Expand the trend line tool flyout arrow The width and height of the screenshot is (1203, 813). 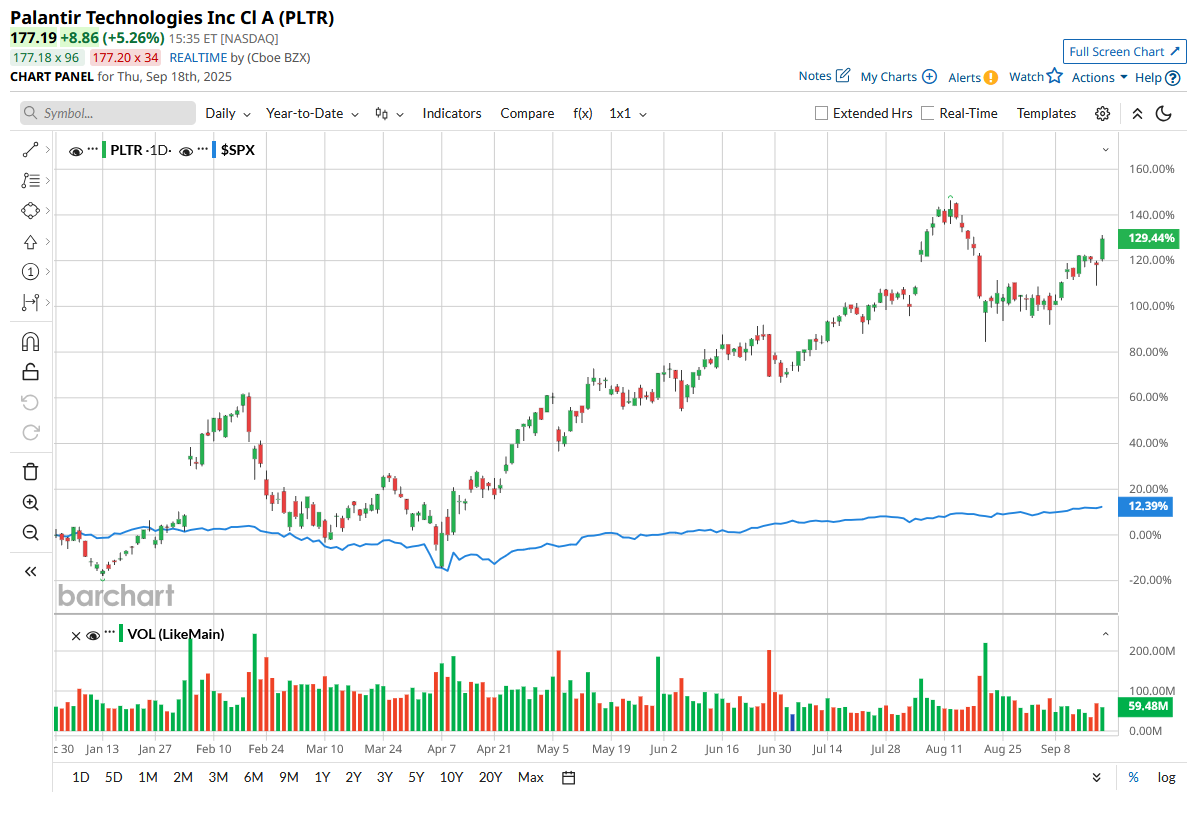pos(48,150)
